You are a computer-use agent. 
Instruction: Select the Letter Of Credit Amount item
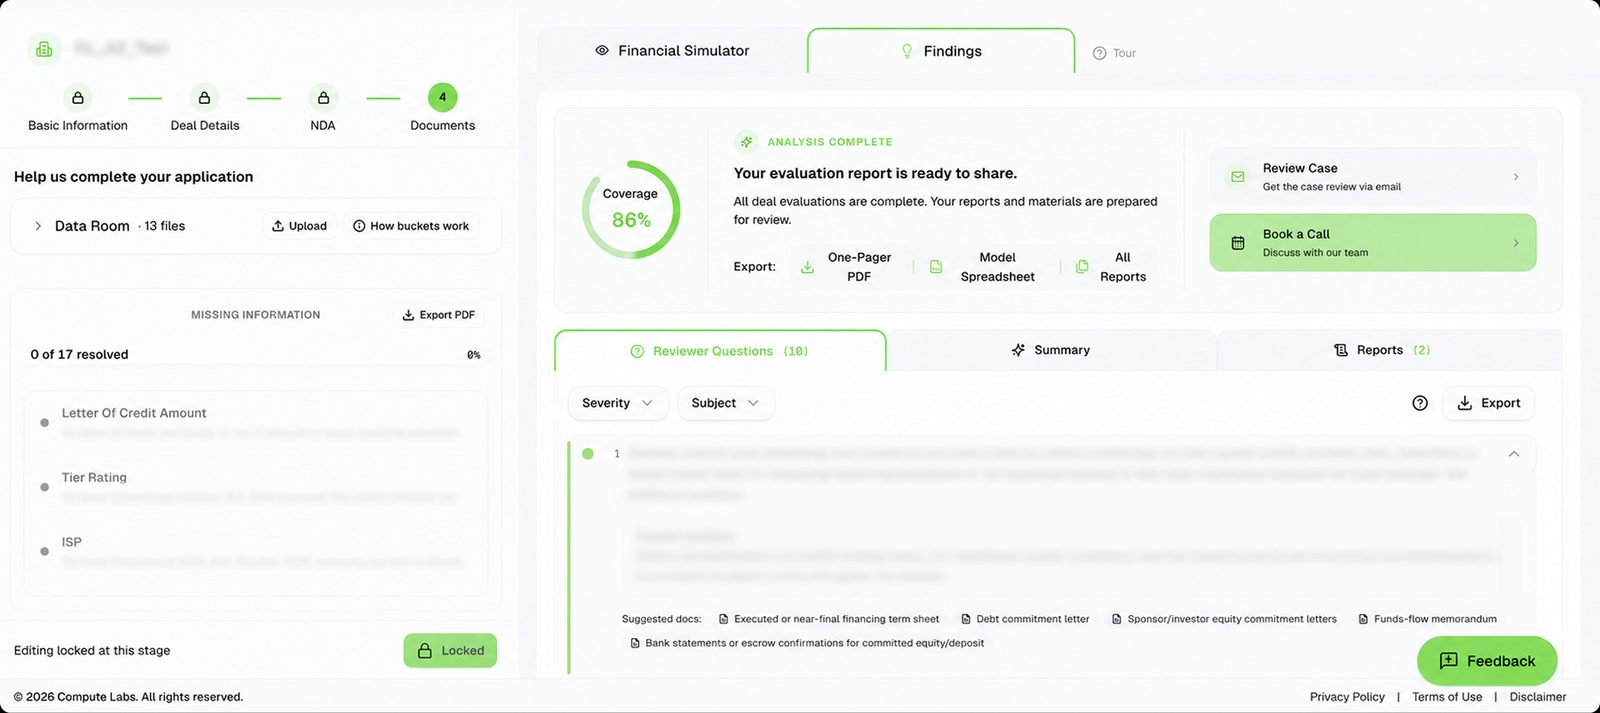[x=256, y=422]
